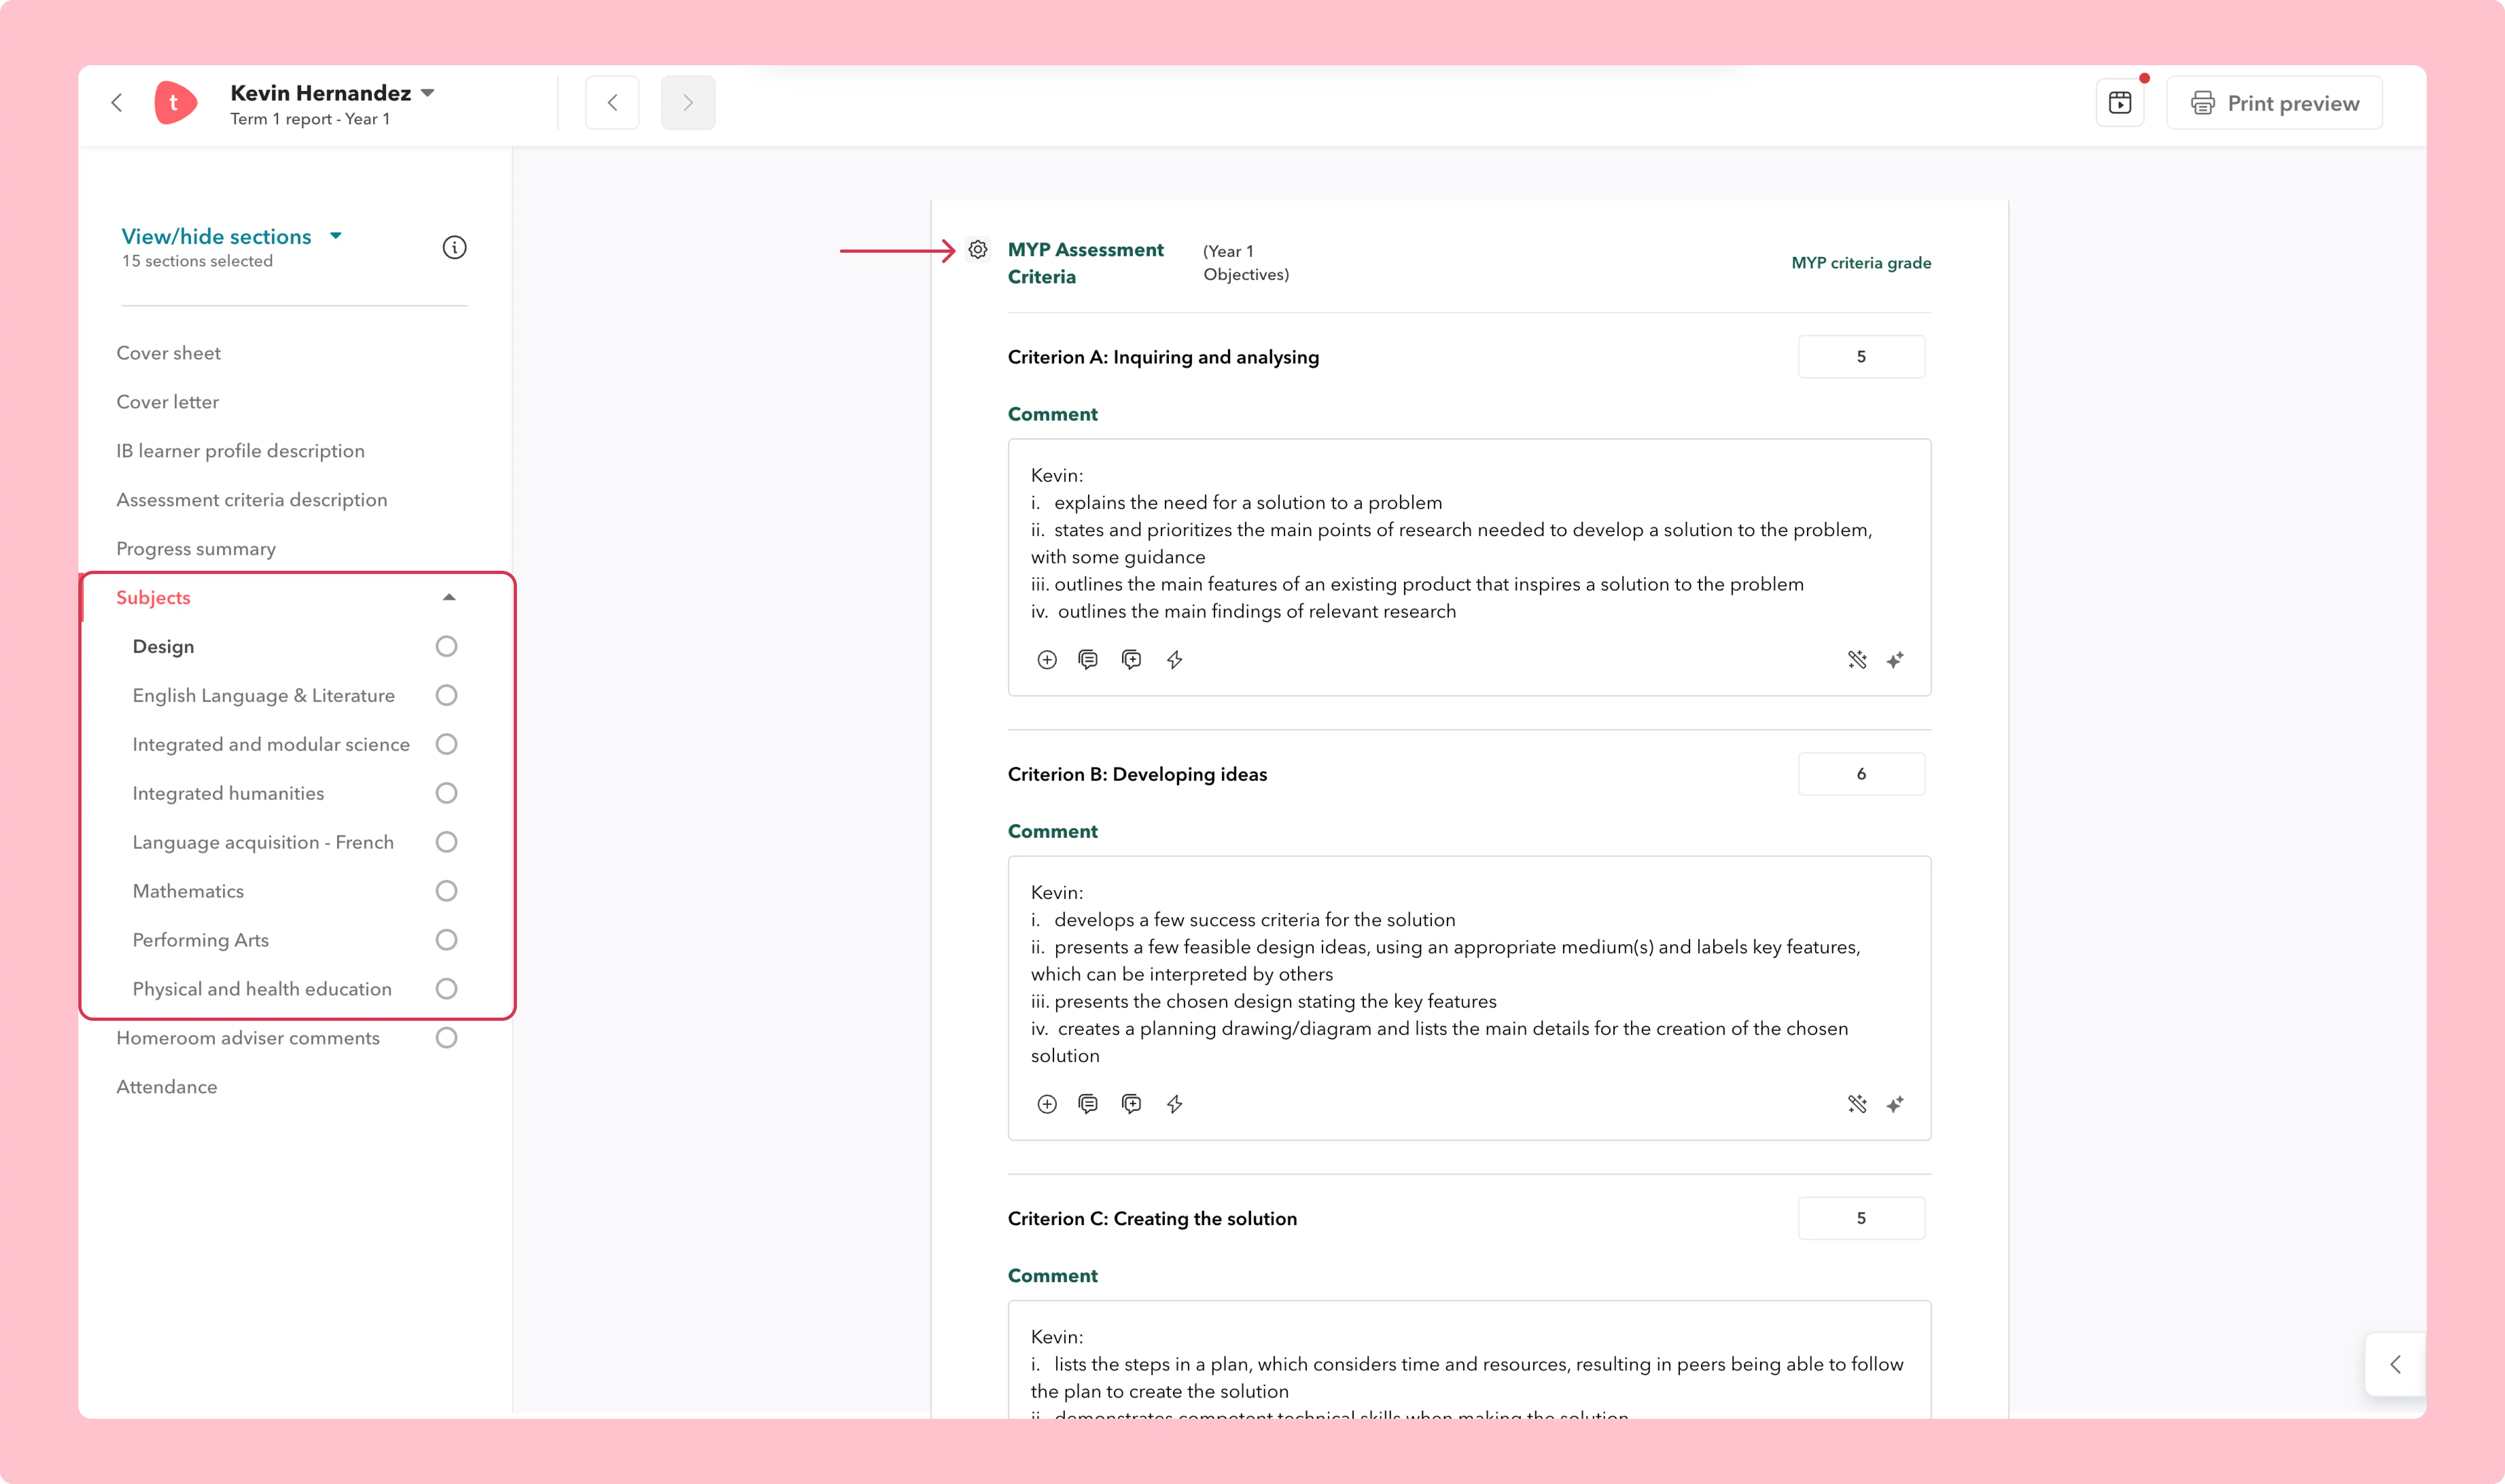Click into Criterion A comment text
The width and height of the screenshot is (2505, 1484).
click(1469, 543)
